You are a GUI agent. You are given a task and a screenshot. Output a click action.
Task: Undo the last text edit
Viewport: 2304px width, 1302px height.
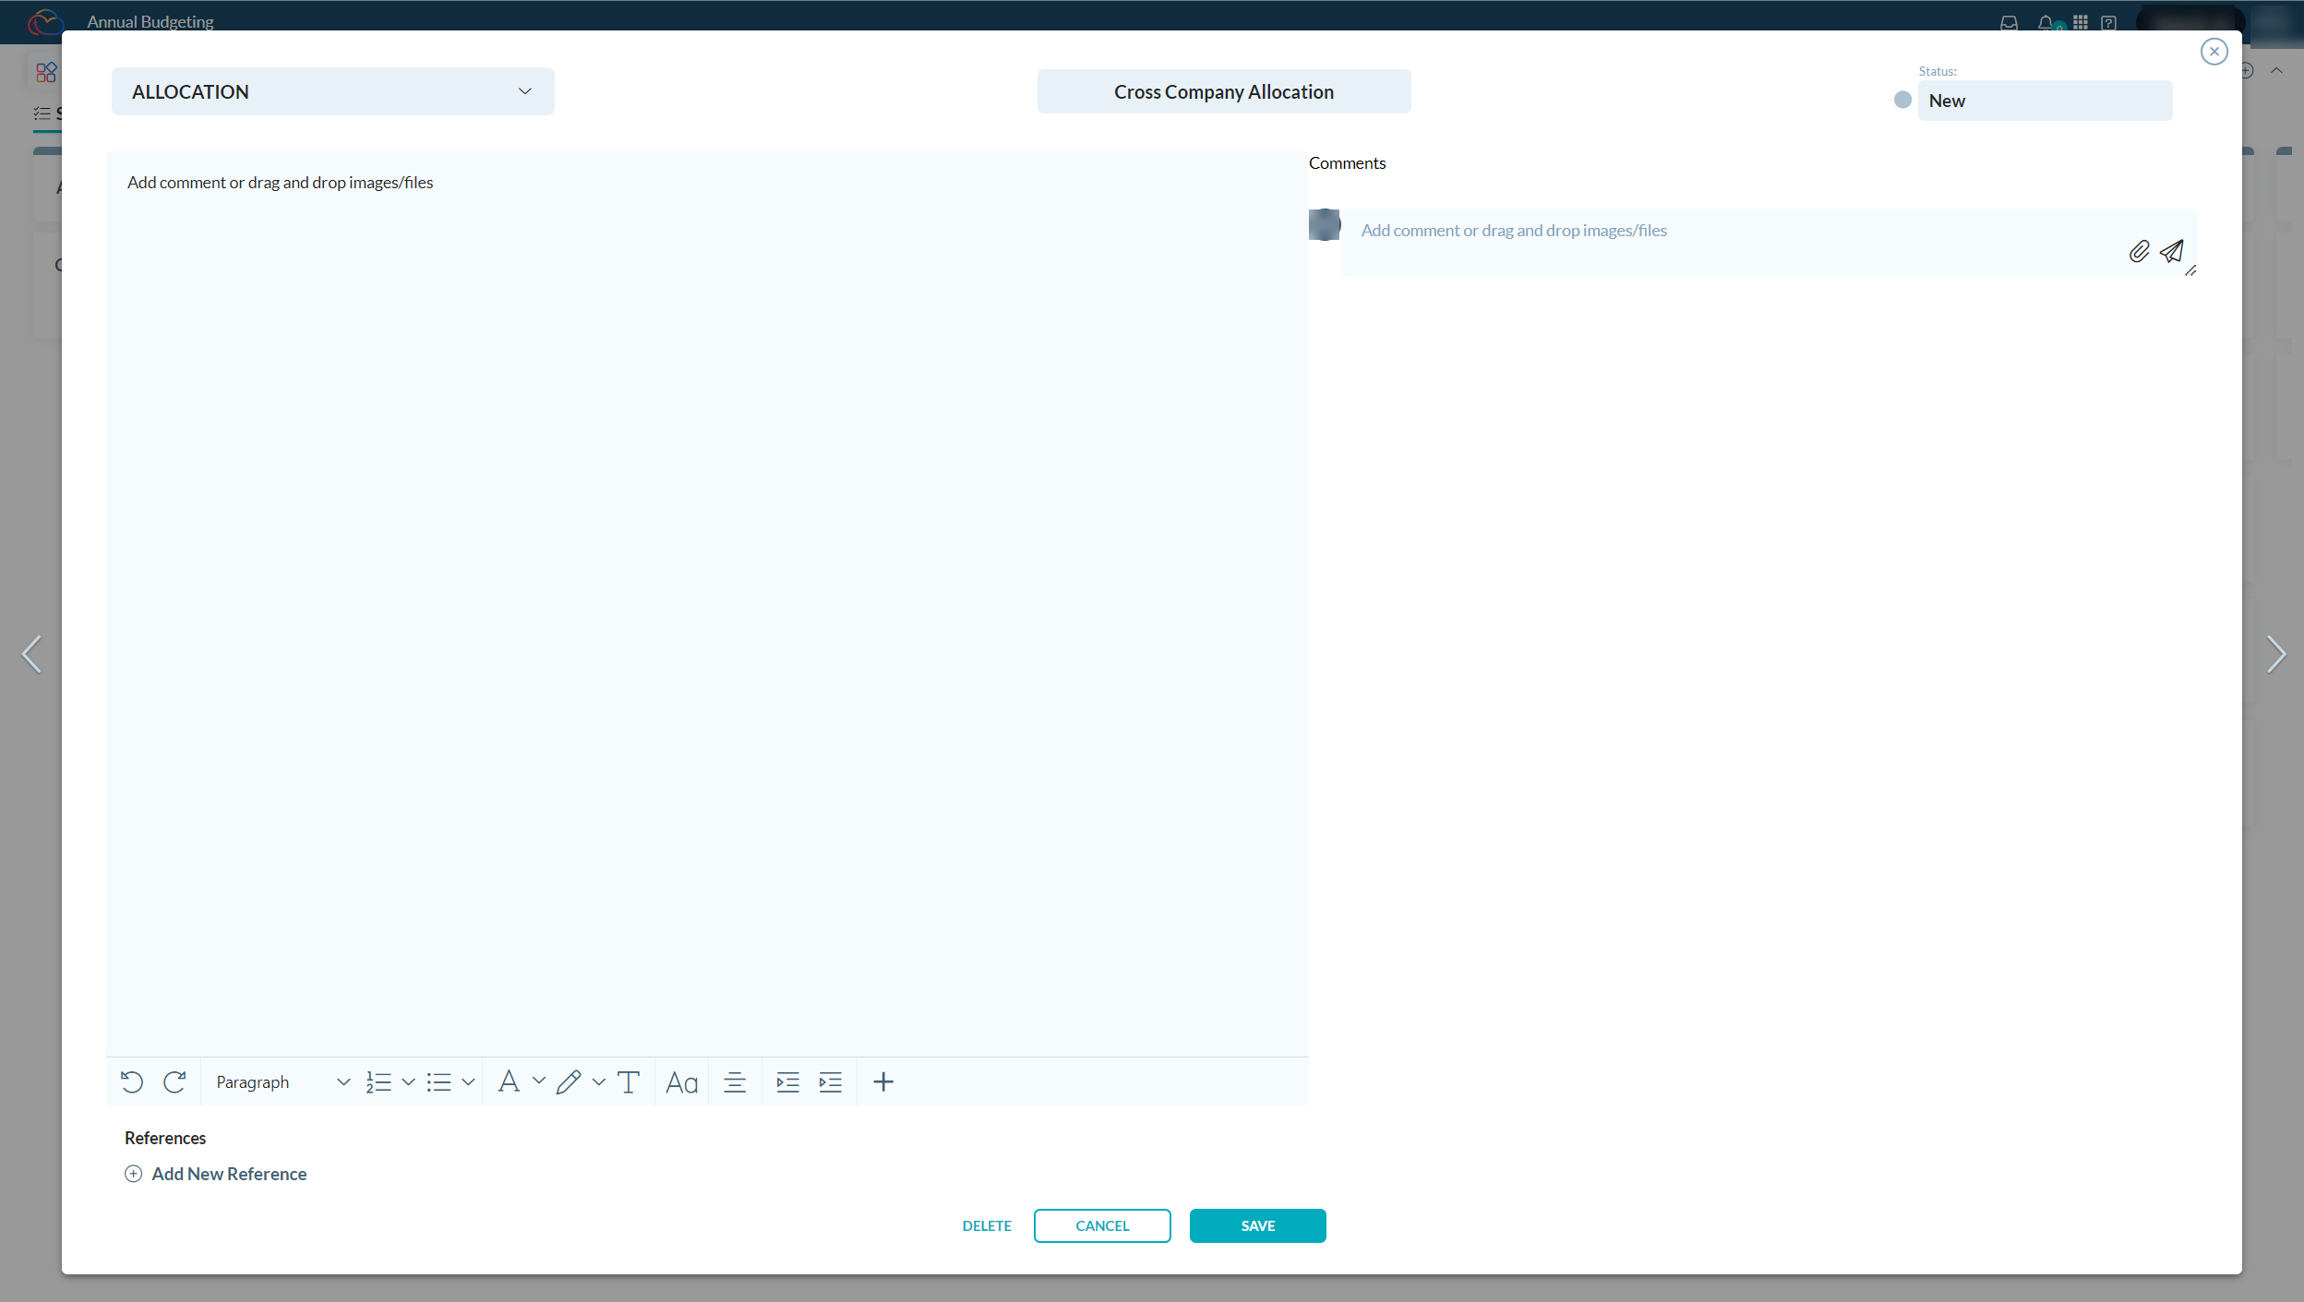click(x=131, y=1081)
